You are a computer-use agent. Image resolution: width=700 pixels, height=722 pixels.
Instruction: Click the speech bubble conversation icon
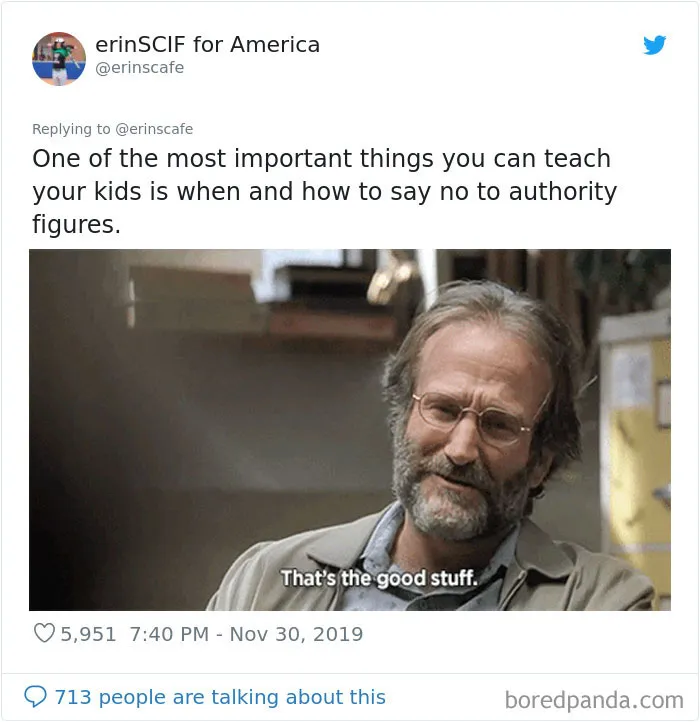[35, 697]
